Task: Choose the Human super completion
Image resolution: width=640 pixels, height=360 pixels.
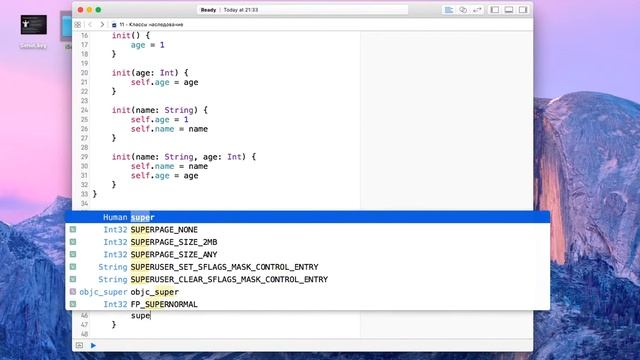Action: tap(308, 217)
